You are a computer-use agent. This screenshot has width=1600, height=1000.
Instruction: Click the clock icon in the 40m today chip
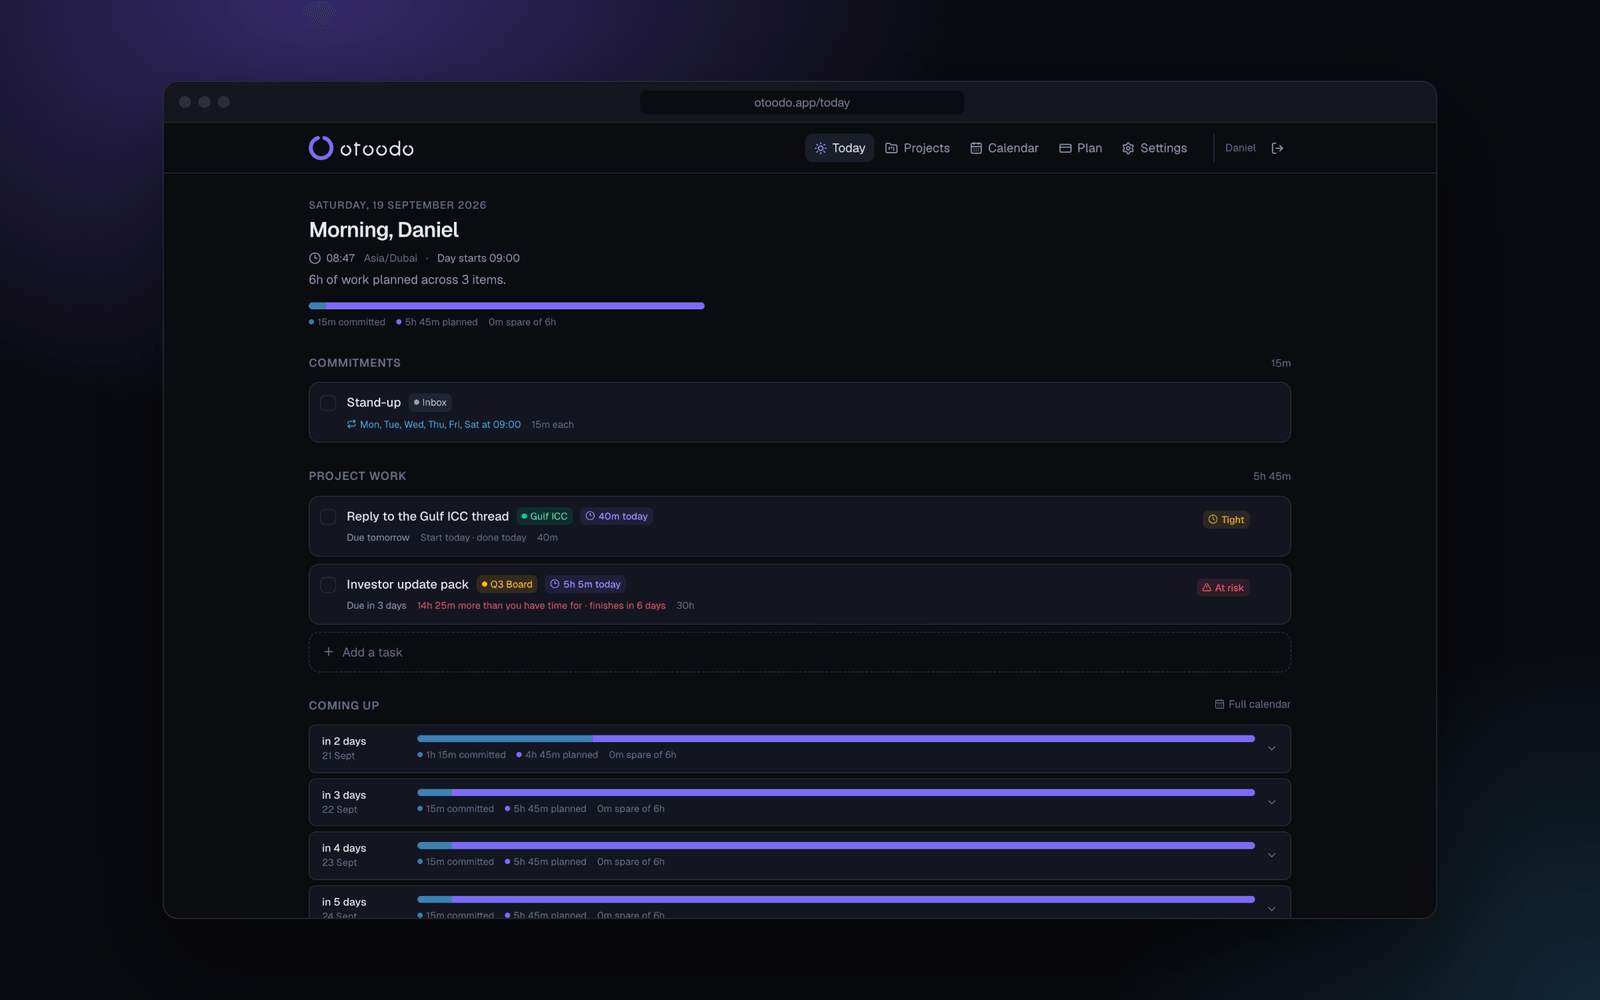[590, 516]
